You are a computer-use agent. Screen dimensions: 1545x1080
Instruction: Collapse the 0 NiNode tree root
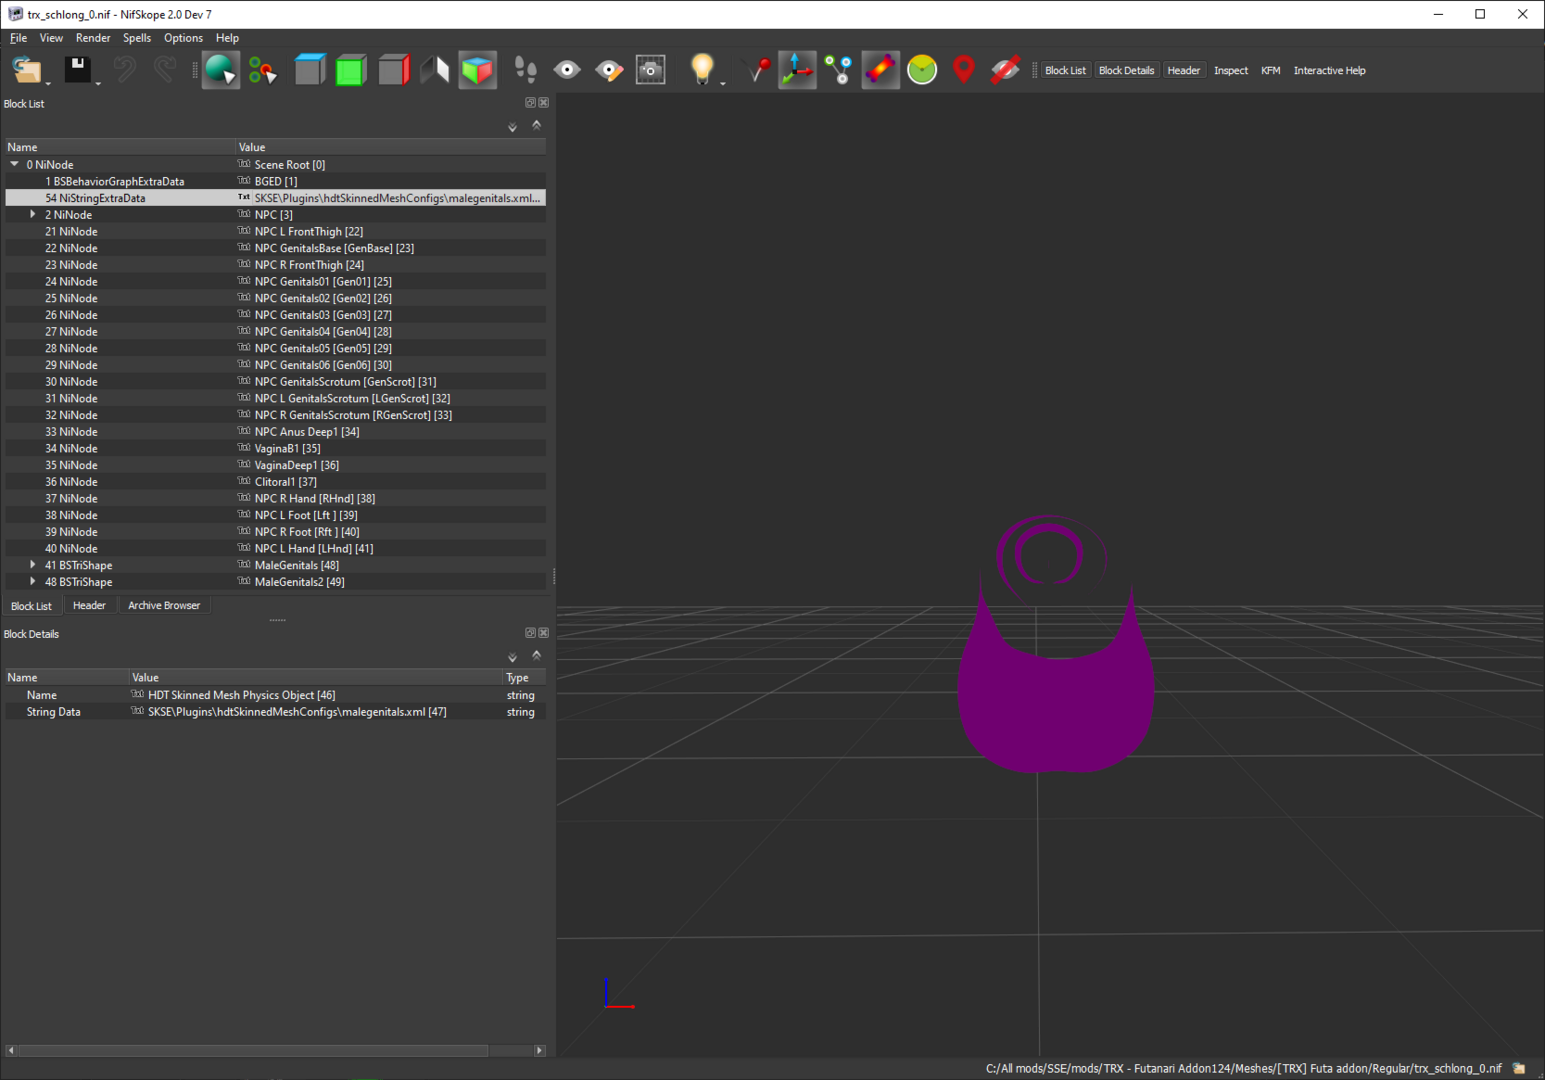point(14,164)
